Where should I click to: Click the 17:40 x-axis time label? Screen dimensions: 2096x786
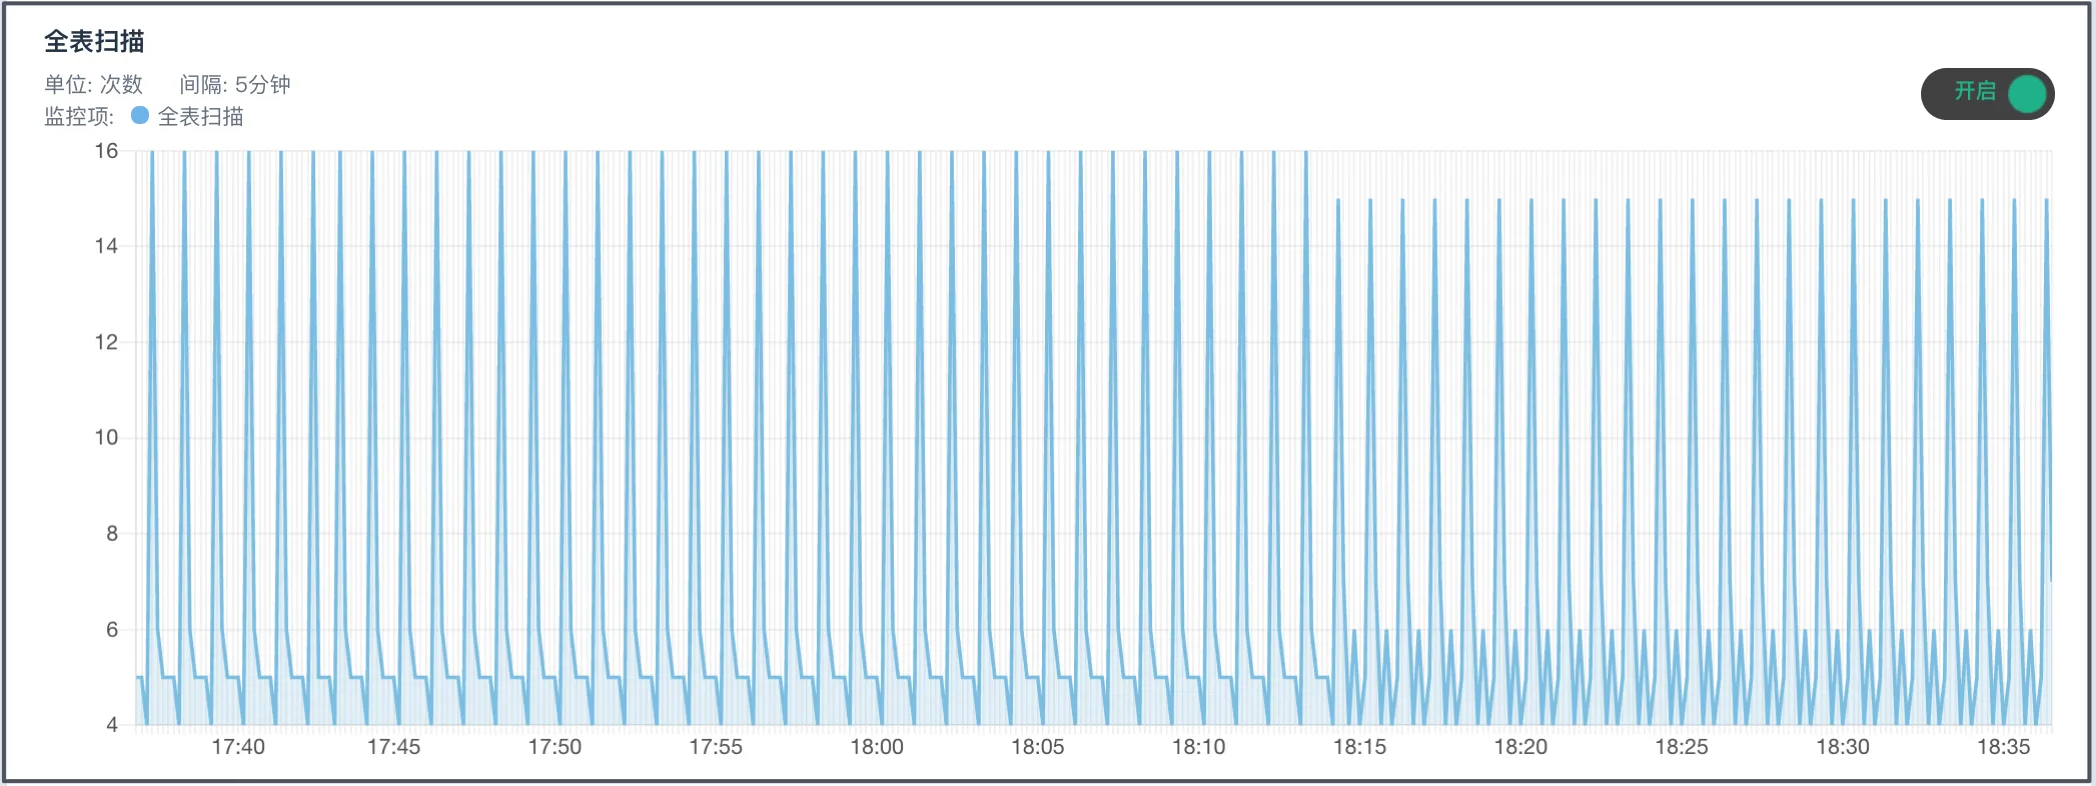[238, 747]
